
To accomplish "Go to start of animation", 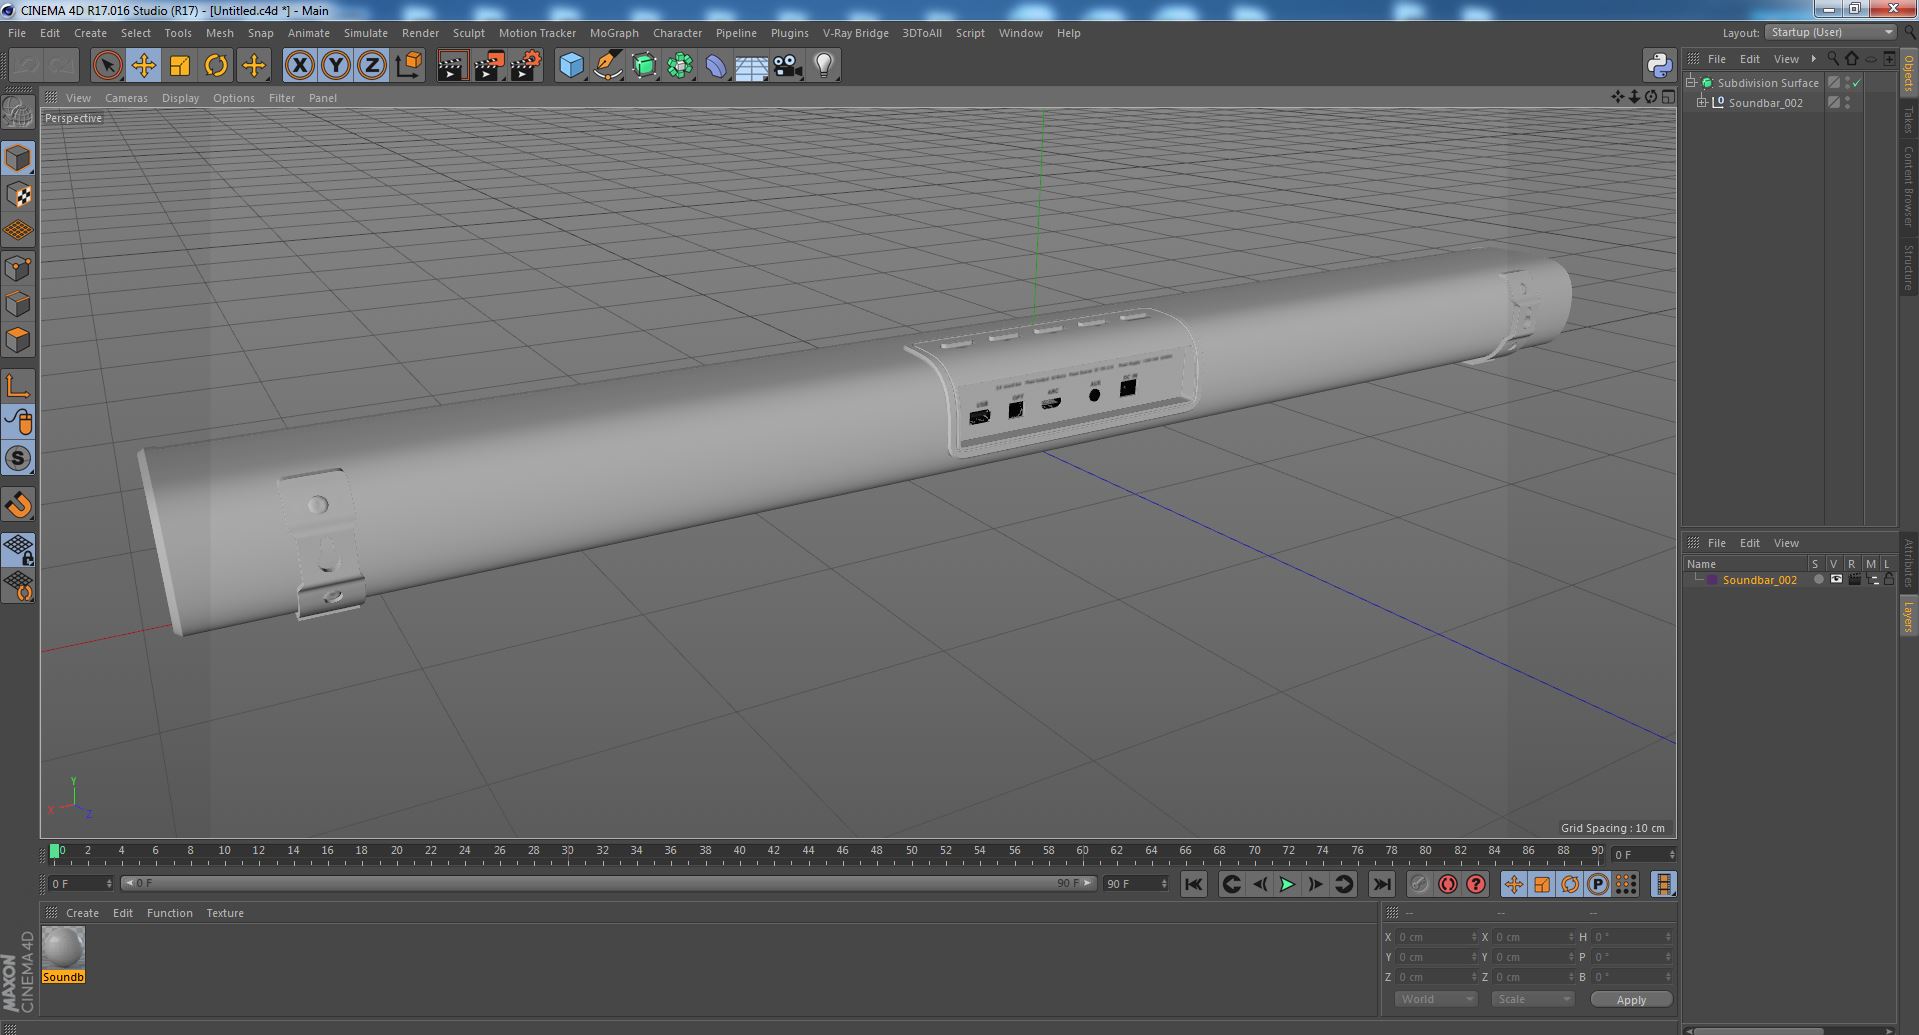I will [x=1193, y=884].
